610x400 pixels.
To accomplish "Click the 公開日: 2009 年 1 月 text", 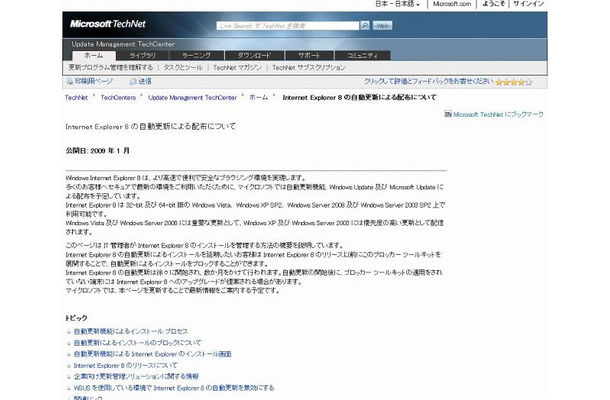I will (x=98, y=151).
